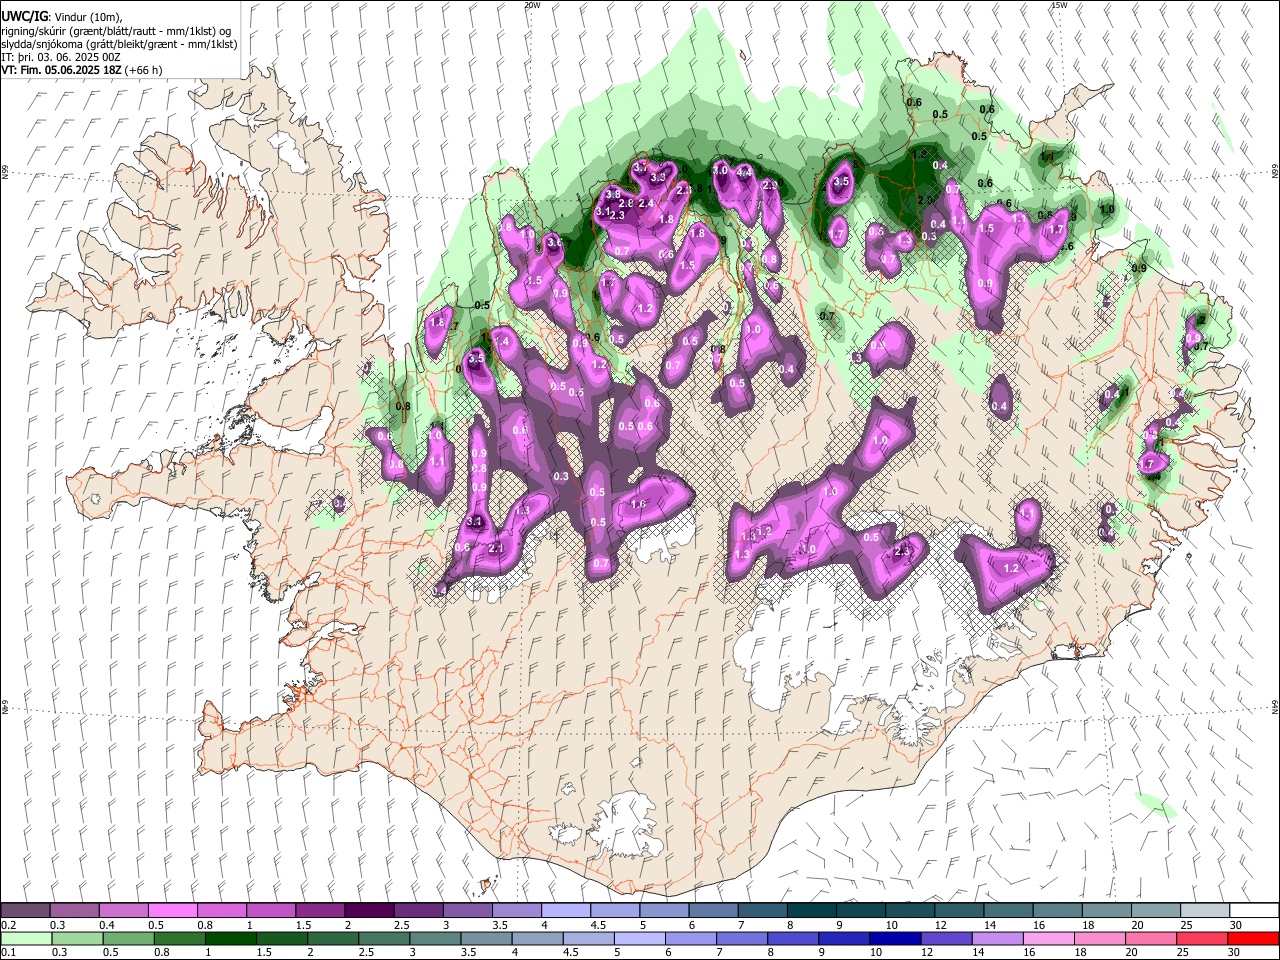
Task: Click the 18–20 grey-teal snow swatch
Action: coord(1105,910)
